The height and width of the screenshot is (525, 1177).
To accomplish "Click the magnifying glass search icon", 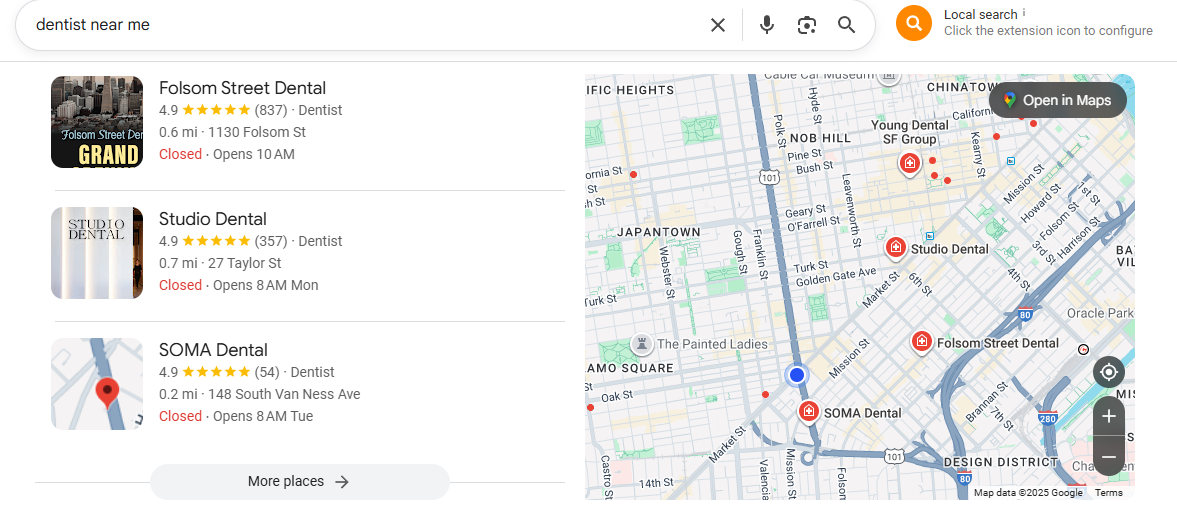I will [847, 25].
